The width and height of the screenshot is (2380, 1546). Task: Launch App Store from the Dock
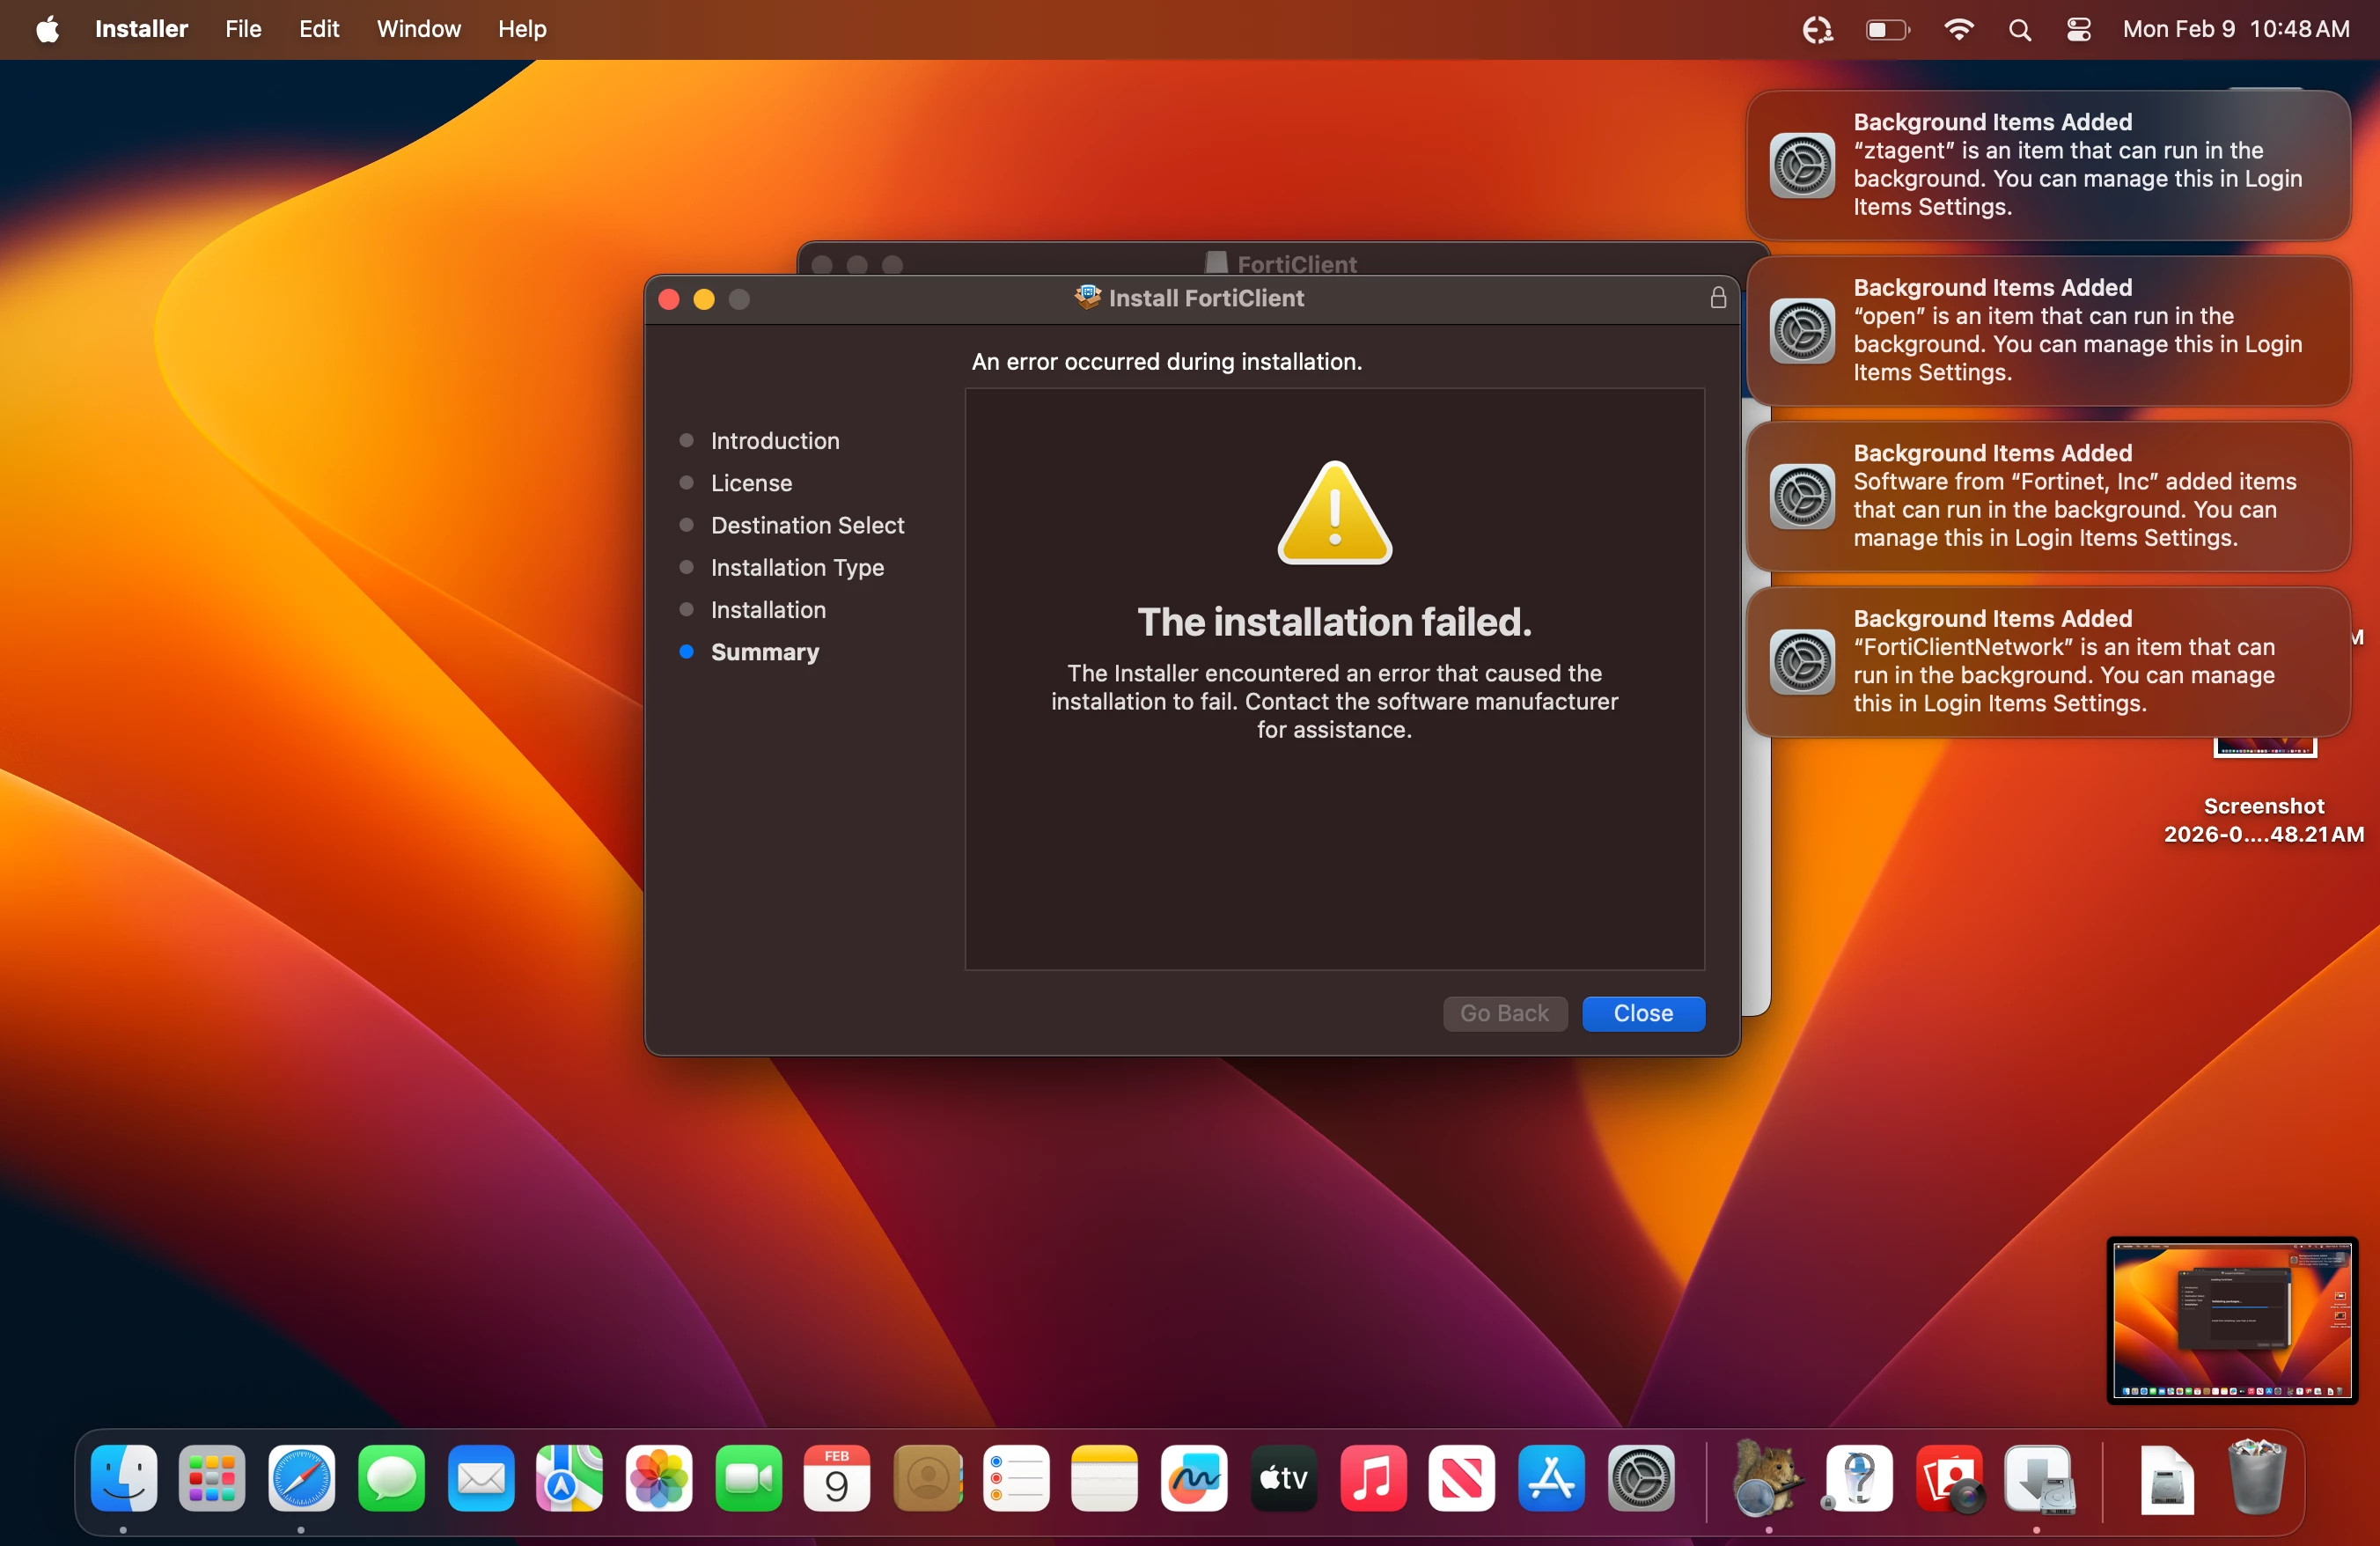(1552, 1478)
